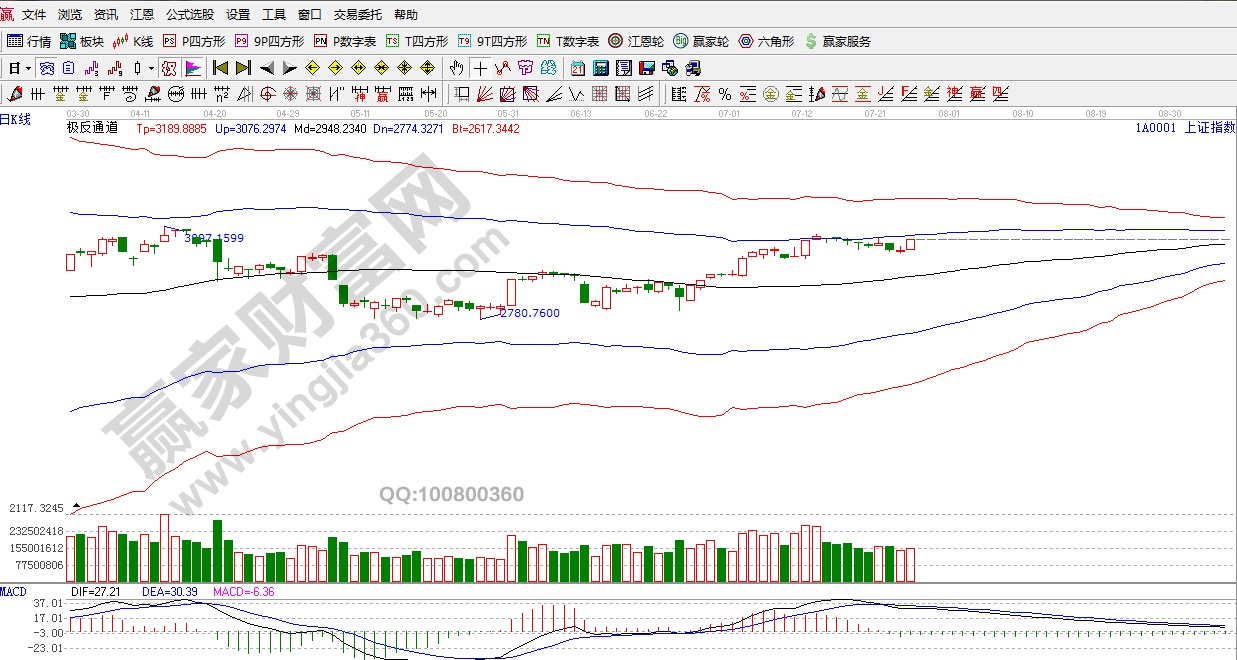
Task: Click the 赢家服务 dollar sign icon
Action: pyautogui.click(x=811, y=41)
